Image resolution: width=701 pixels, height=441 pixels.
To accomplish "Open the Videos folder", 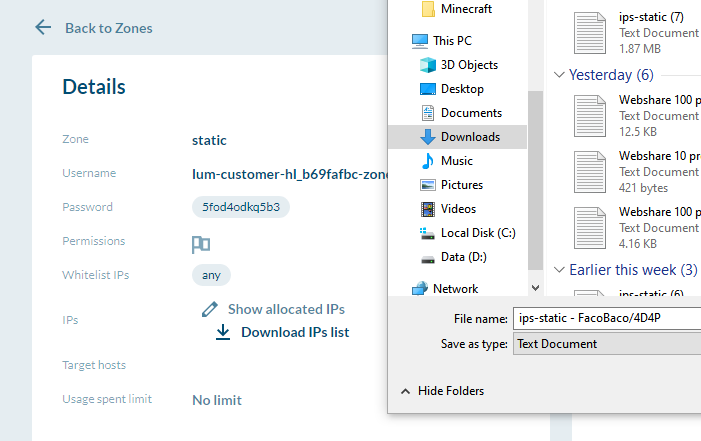I will tap(458, 209).
